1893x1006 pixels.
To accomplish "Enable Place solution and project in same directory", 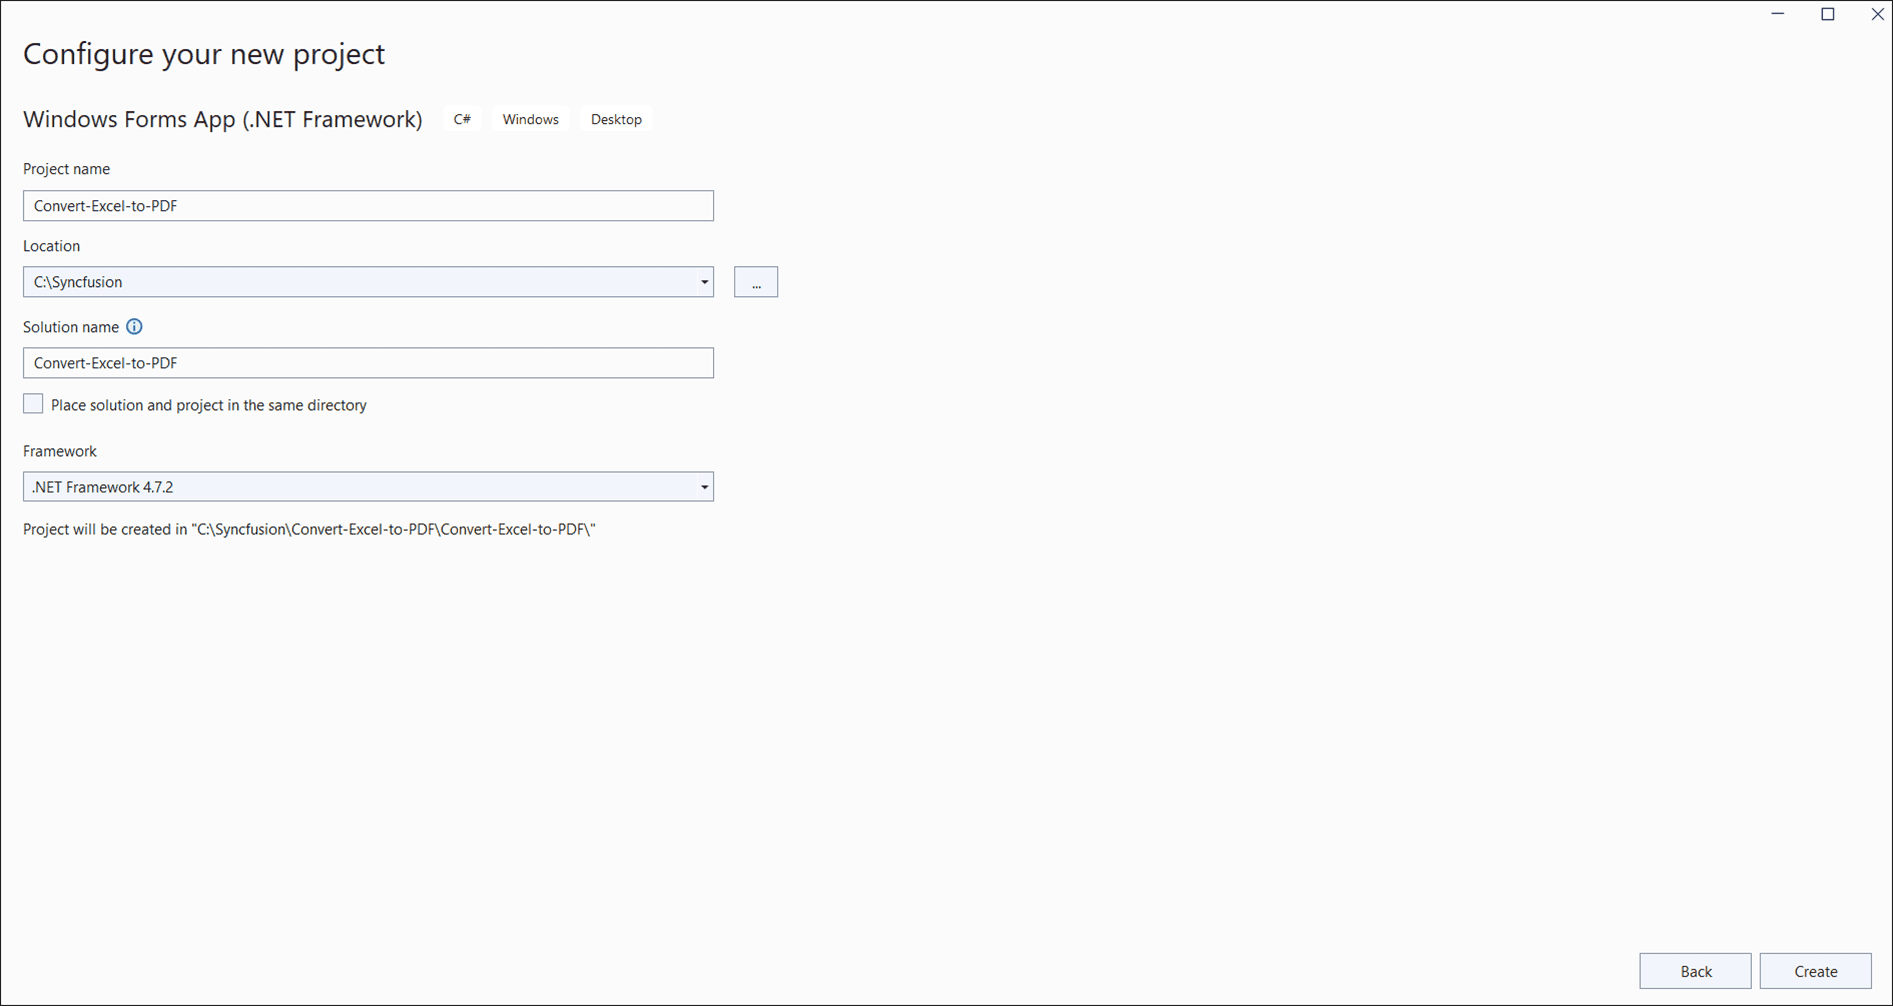I will 33,404.
